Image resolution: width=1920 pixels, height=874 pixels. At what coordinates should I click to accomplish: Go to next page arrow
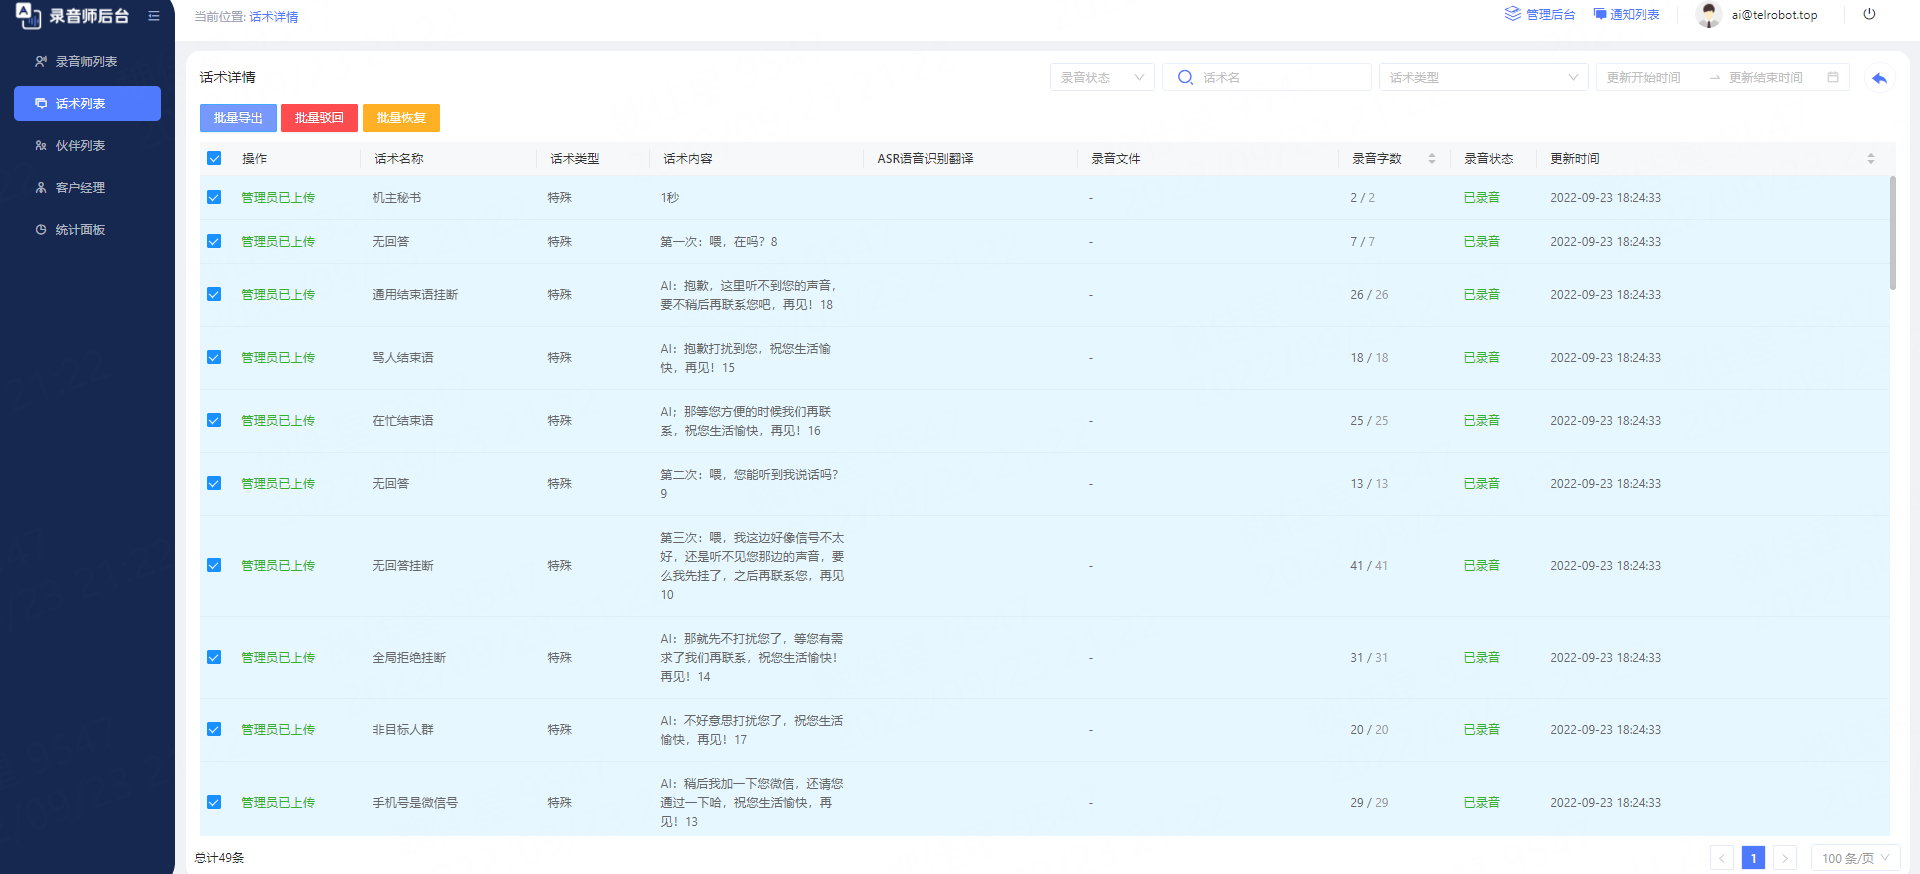pos(1785,858)
